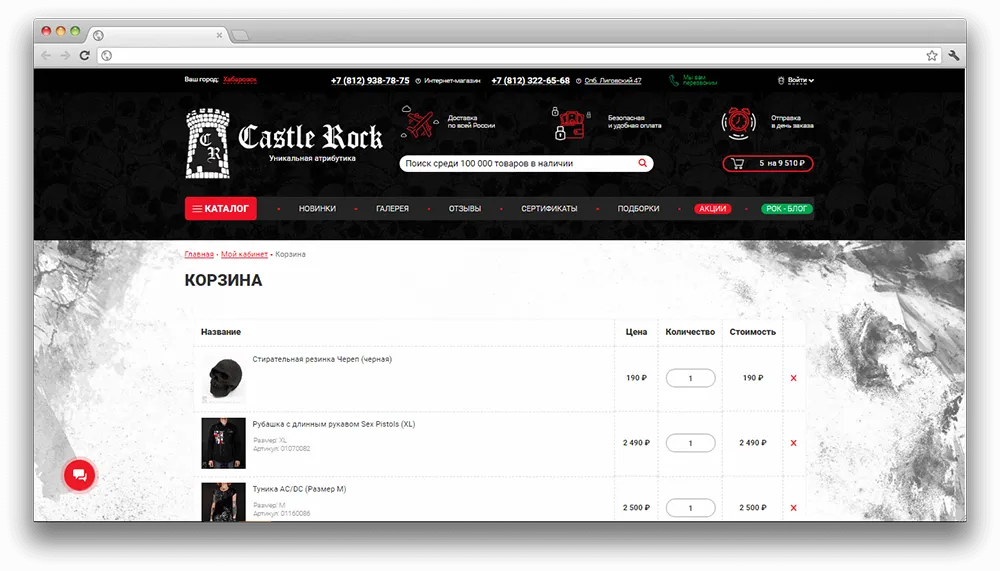Open the ОТЗЫВЫ menu item
The image size is (1000, 571).
coord(464,209)
